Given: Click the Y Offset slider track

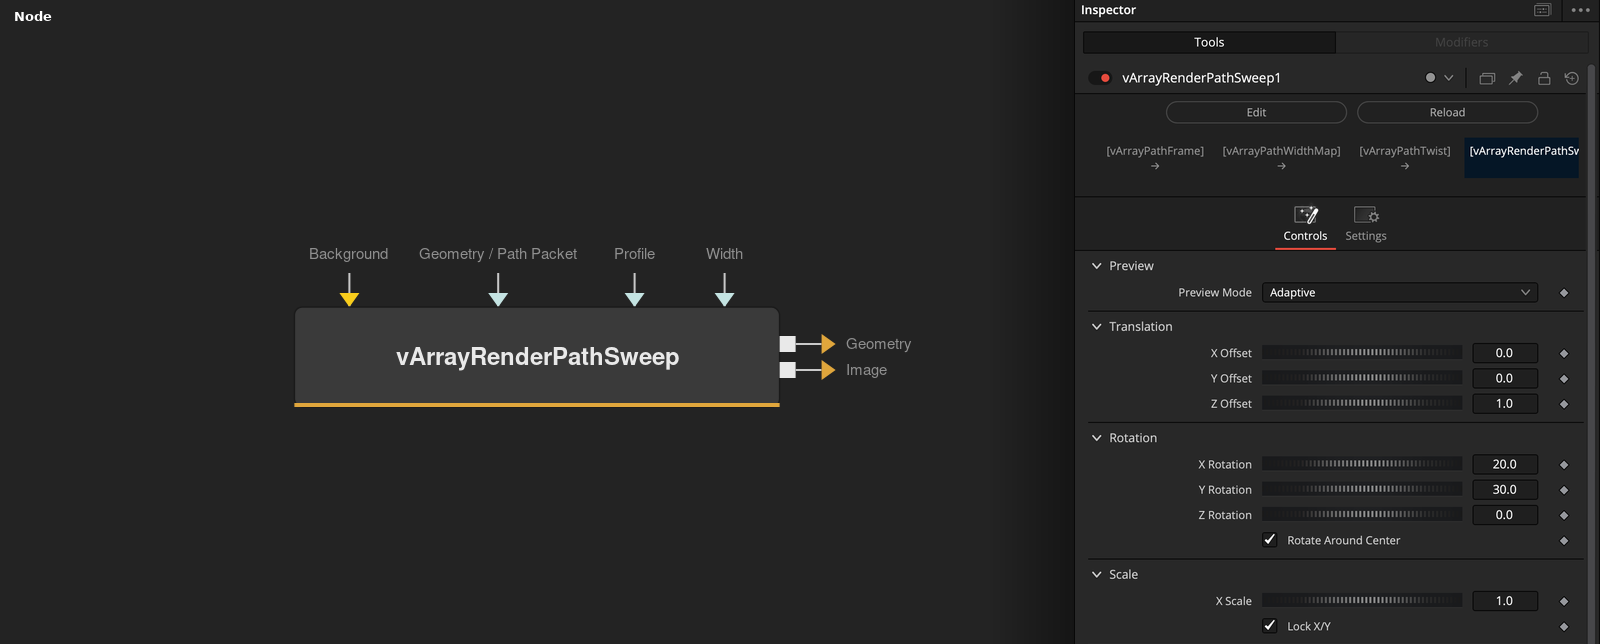Looking at the screenshot, I should (x=1361, y=378).
